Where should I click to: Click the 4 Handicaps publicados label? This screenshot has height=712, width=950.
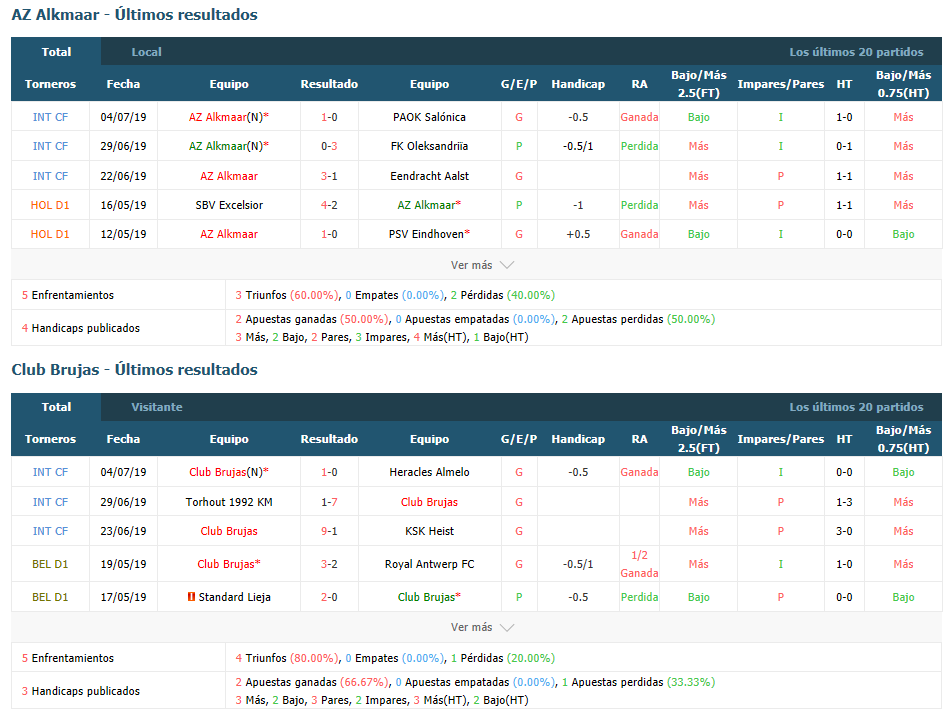pyautogui.click(x=81, y=328)
